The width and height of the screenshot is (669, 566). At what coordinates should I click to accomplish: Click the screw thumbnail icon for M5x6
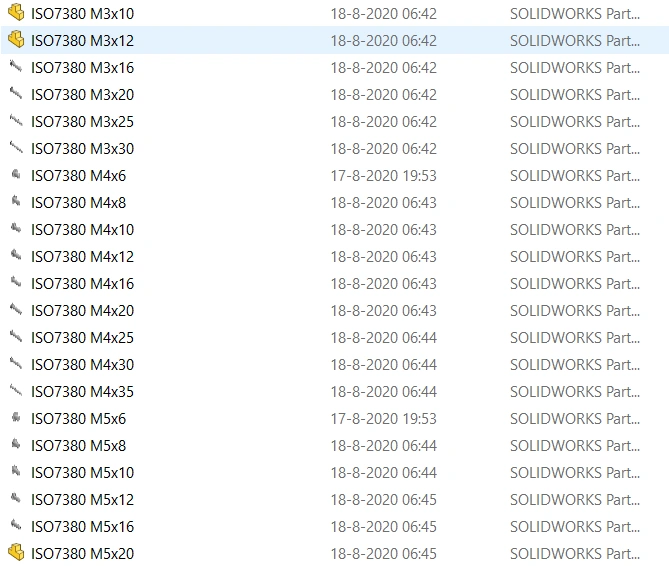(16, 418)
